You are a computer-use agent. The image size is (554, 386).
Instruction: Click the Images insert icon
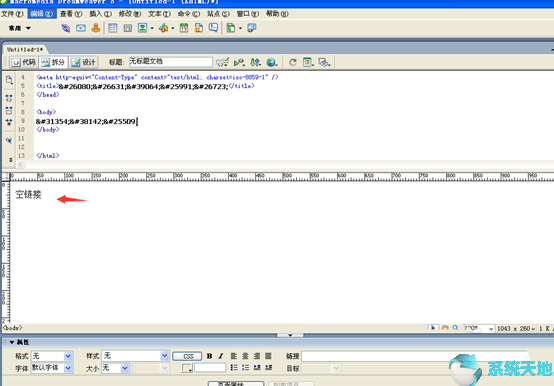tap(143, 28)
